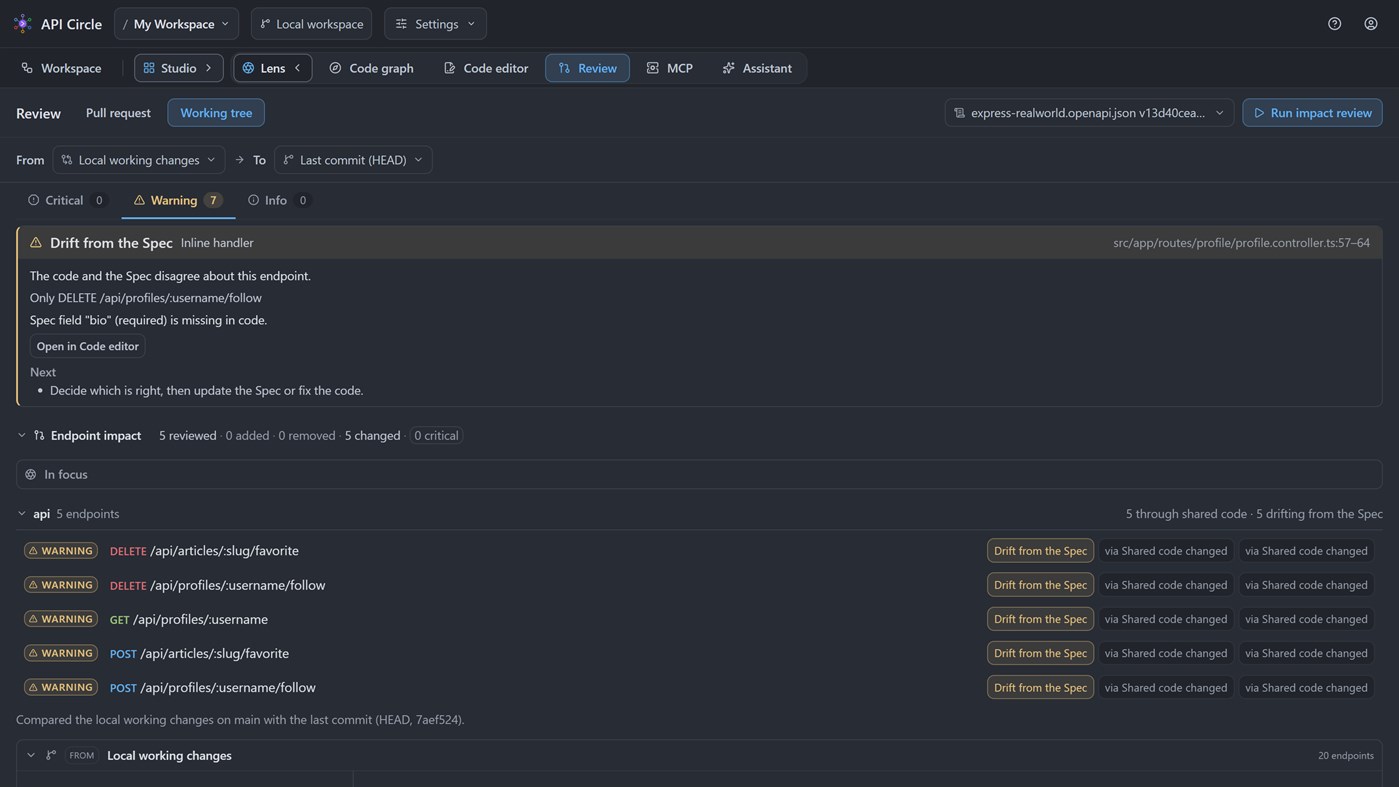Open the MCP tab
The width and height of the screenshot is (1399, 787).
click(669, 68)
